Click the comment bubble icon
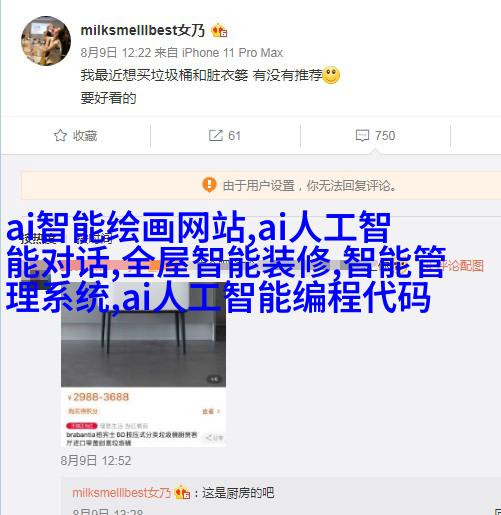Image resolution: width=501 pixels, height=515 pixels. click(362, 136)
